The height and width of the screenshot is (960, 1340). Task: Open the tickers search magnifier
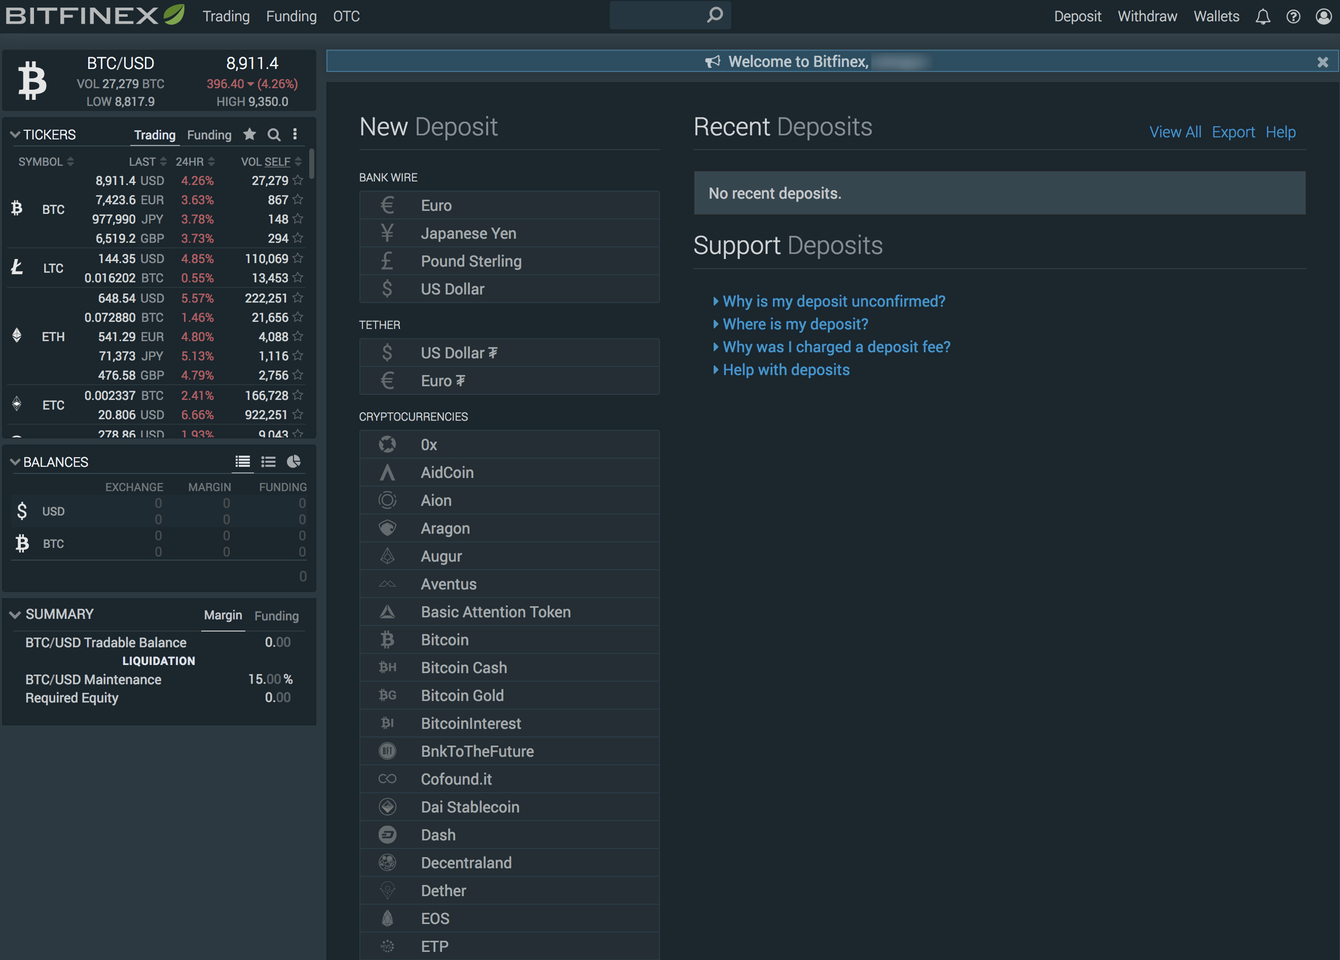click(x=273, y=134)
